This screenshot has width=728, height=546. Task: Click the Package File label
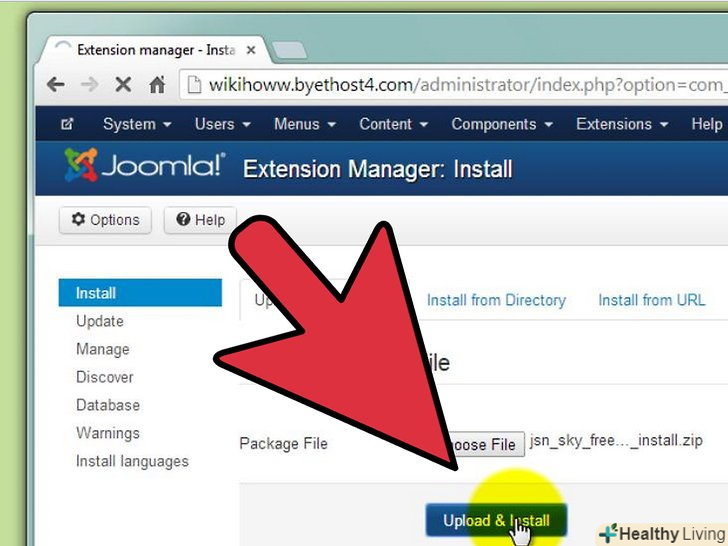284,443
